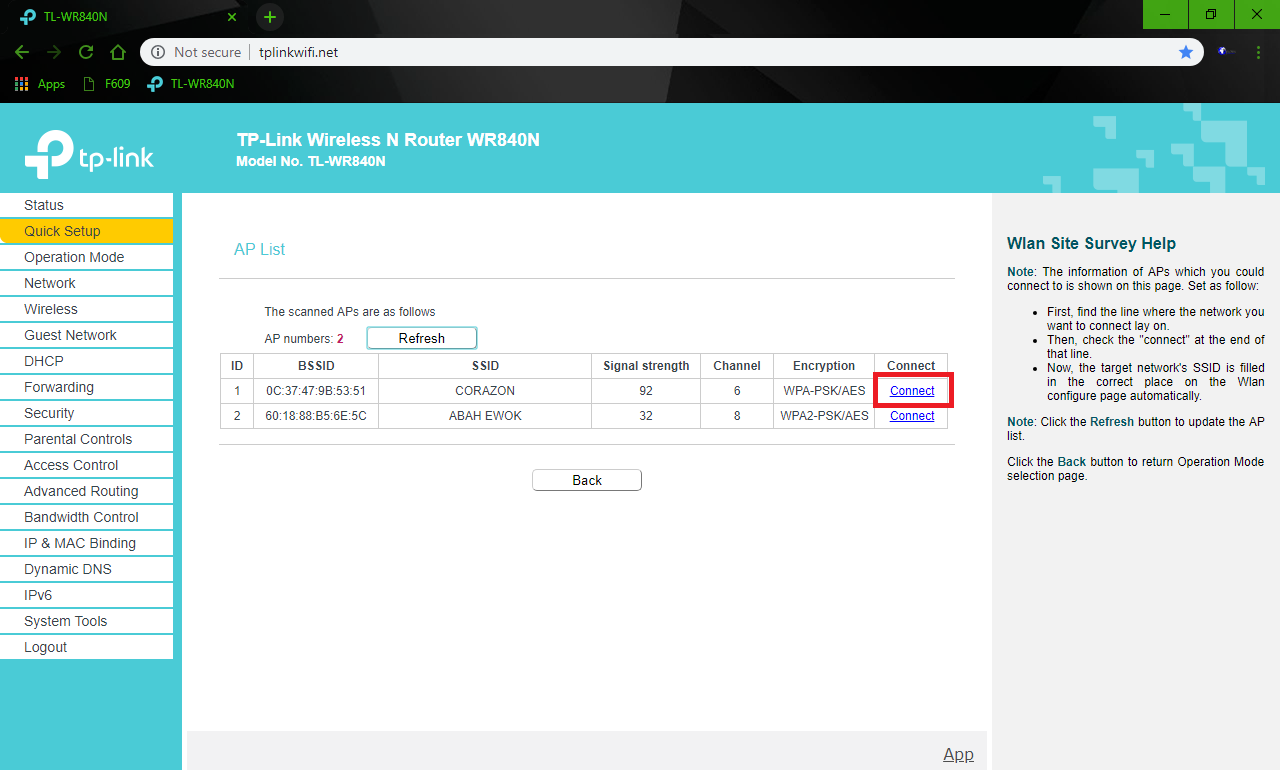Click the signal strength value 32
The width and height of the screenshot is (1280, 770).
pyautogui.click(x=646, y=416)
